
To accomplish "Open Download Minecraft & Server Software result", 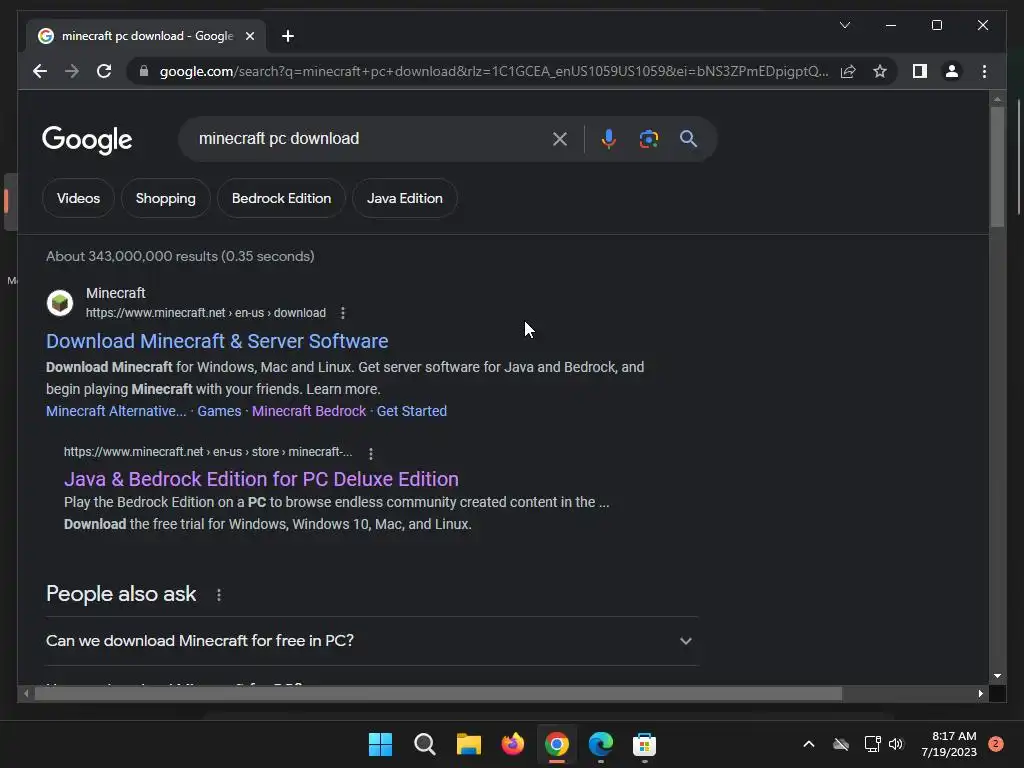I will point(217,341).
